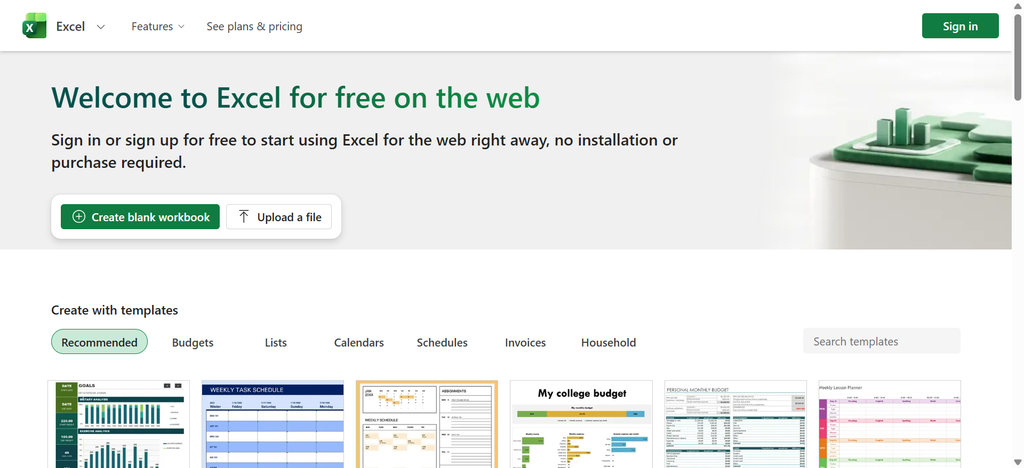Switch to the Budgets tab

pyautogui.click(x=193, y=342)
